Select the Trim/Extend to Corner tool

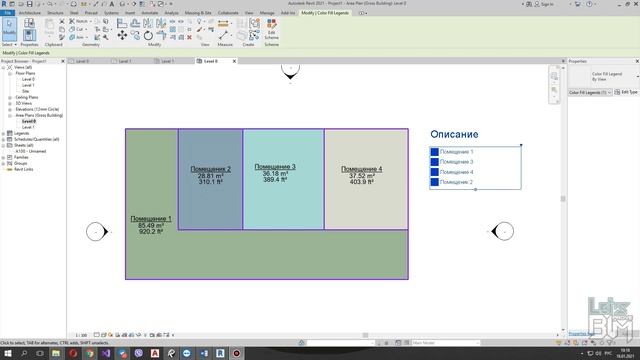point(161,36)
